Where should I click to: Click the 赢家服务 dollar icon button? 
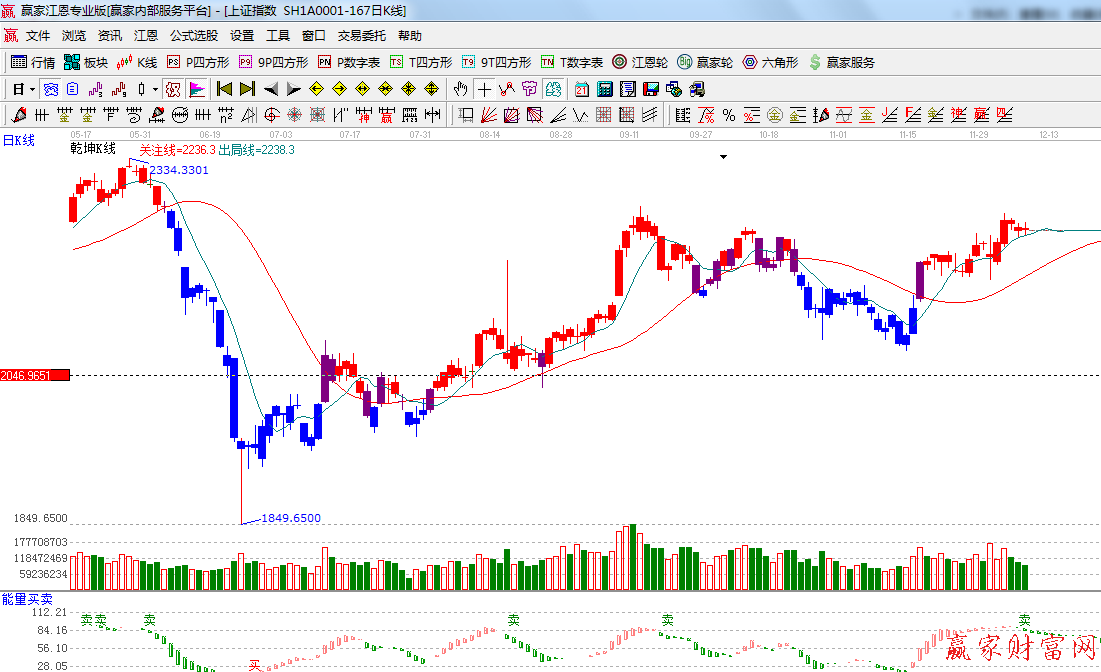pyautogui.click(x=841, y=62)
